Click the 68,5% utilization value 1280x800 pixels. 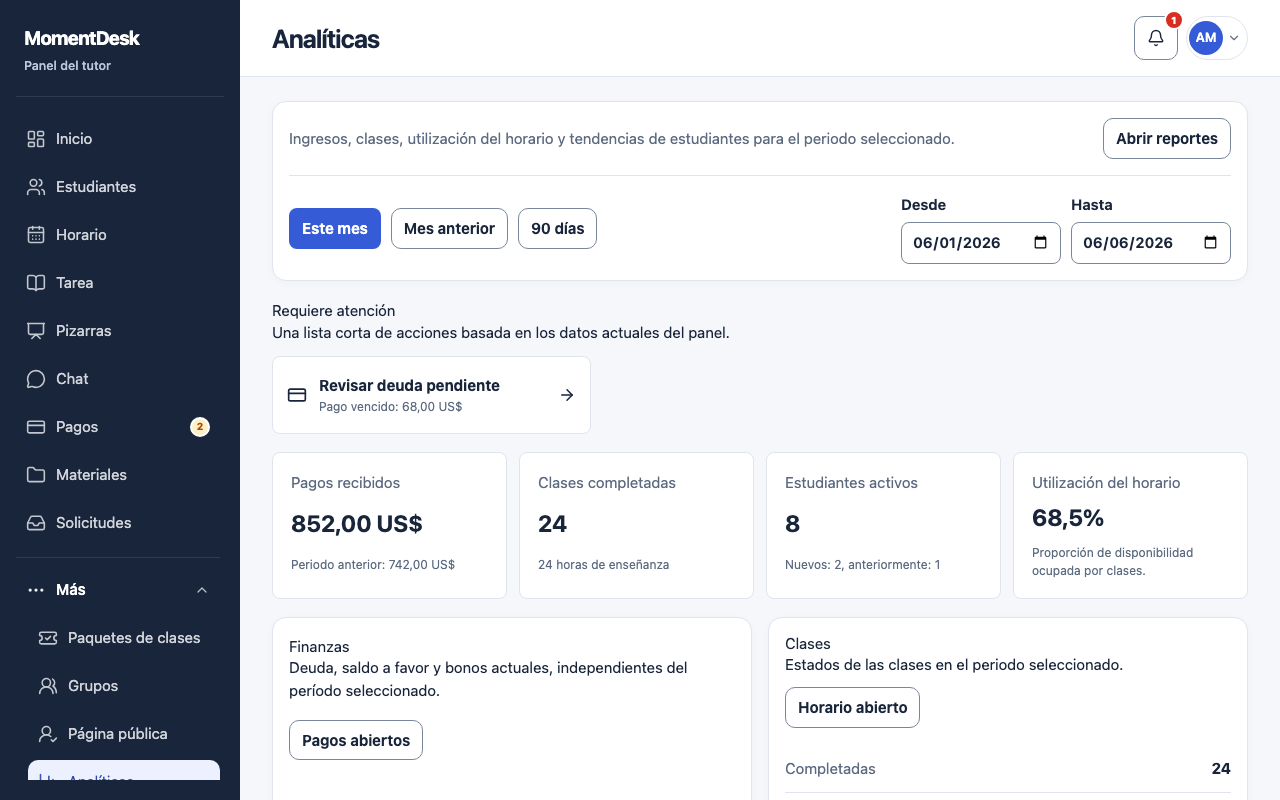1068,518
